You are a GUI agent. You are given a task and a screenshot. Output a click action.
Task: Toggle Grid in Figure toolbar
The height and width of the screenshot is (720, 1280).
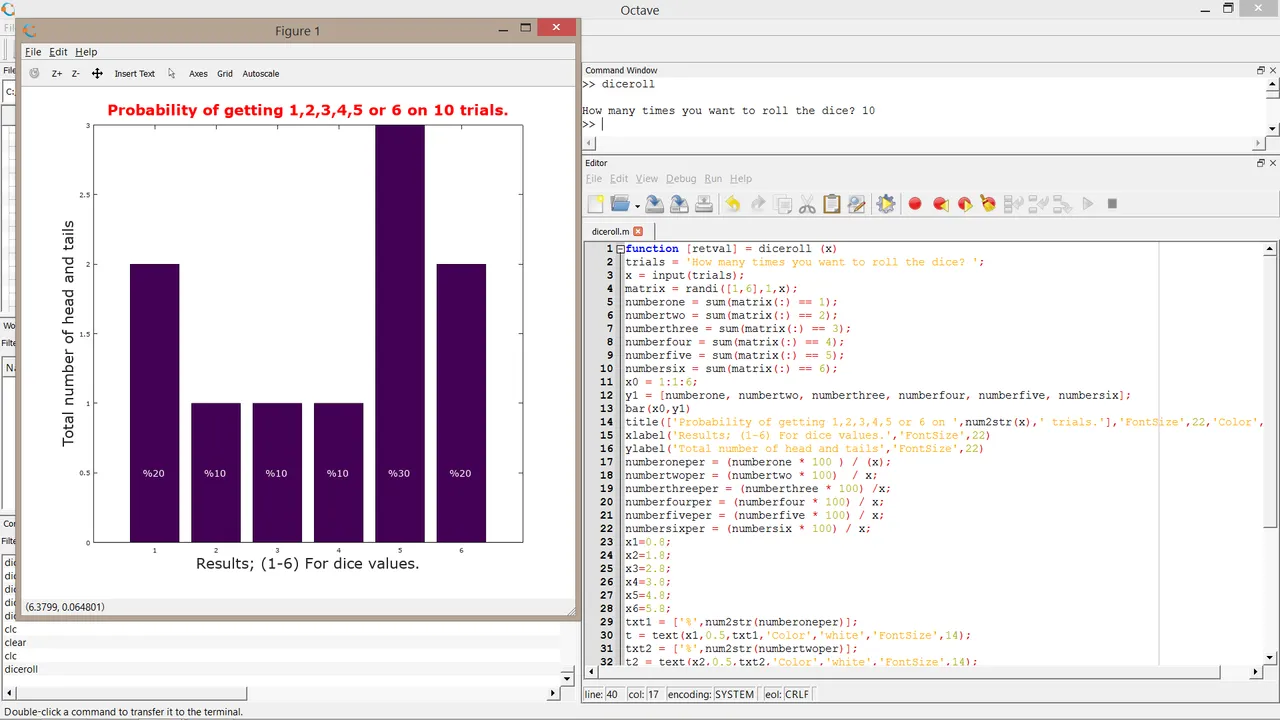225,74
